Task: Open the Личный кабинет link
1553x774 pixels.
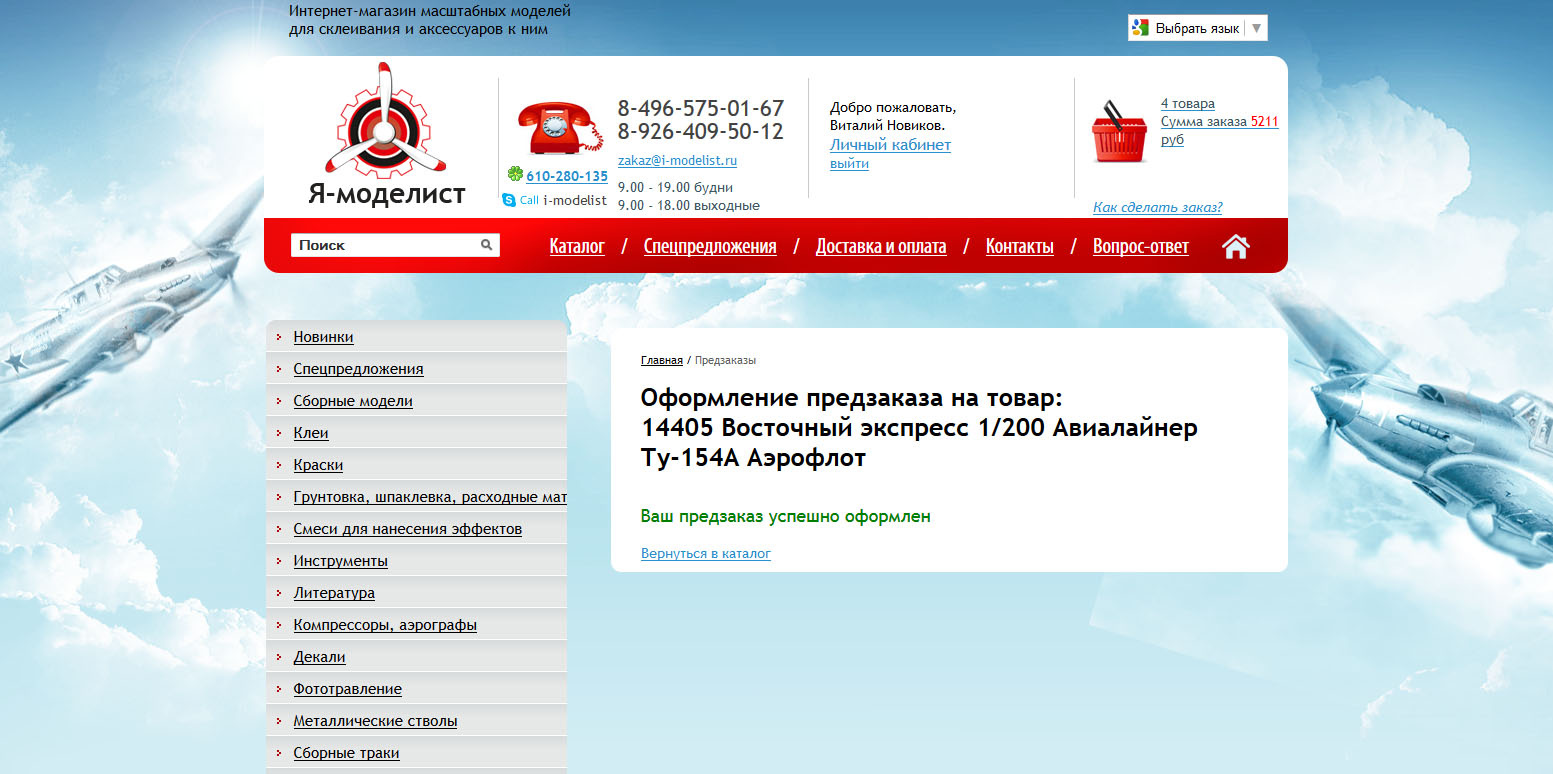Action: (x=890, y=144)
